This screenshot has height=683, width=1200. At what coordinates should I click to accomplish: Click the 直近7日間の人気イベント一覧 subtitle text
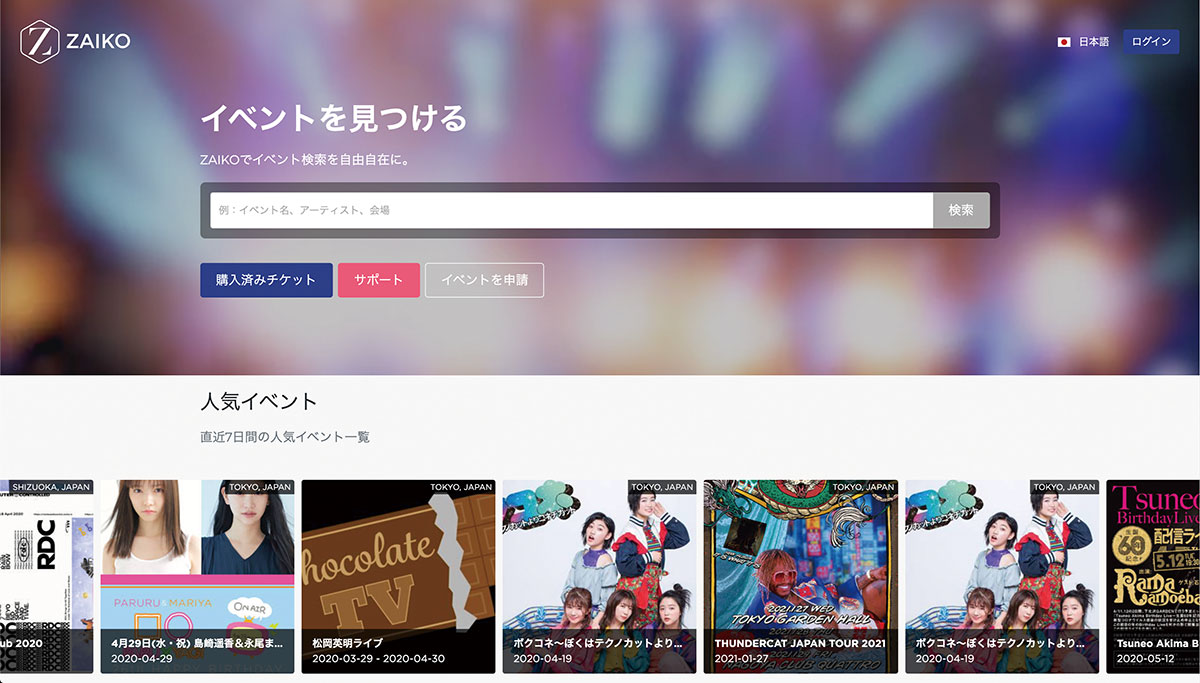[285, 437]
